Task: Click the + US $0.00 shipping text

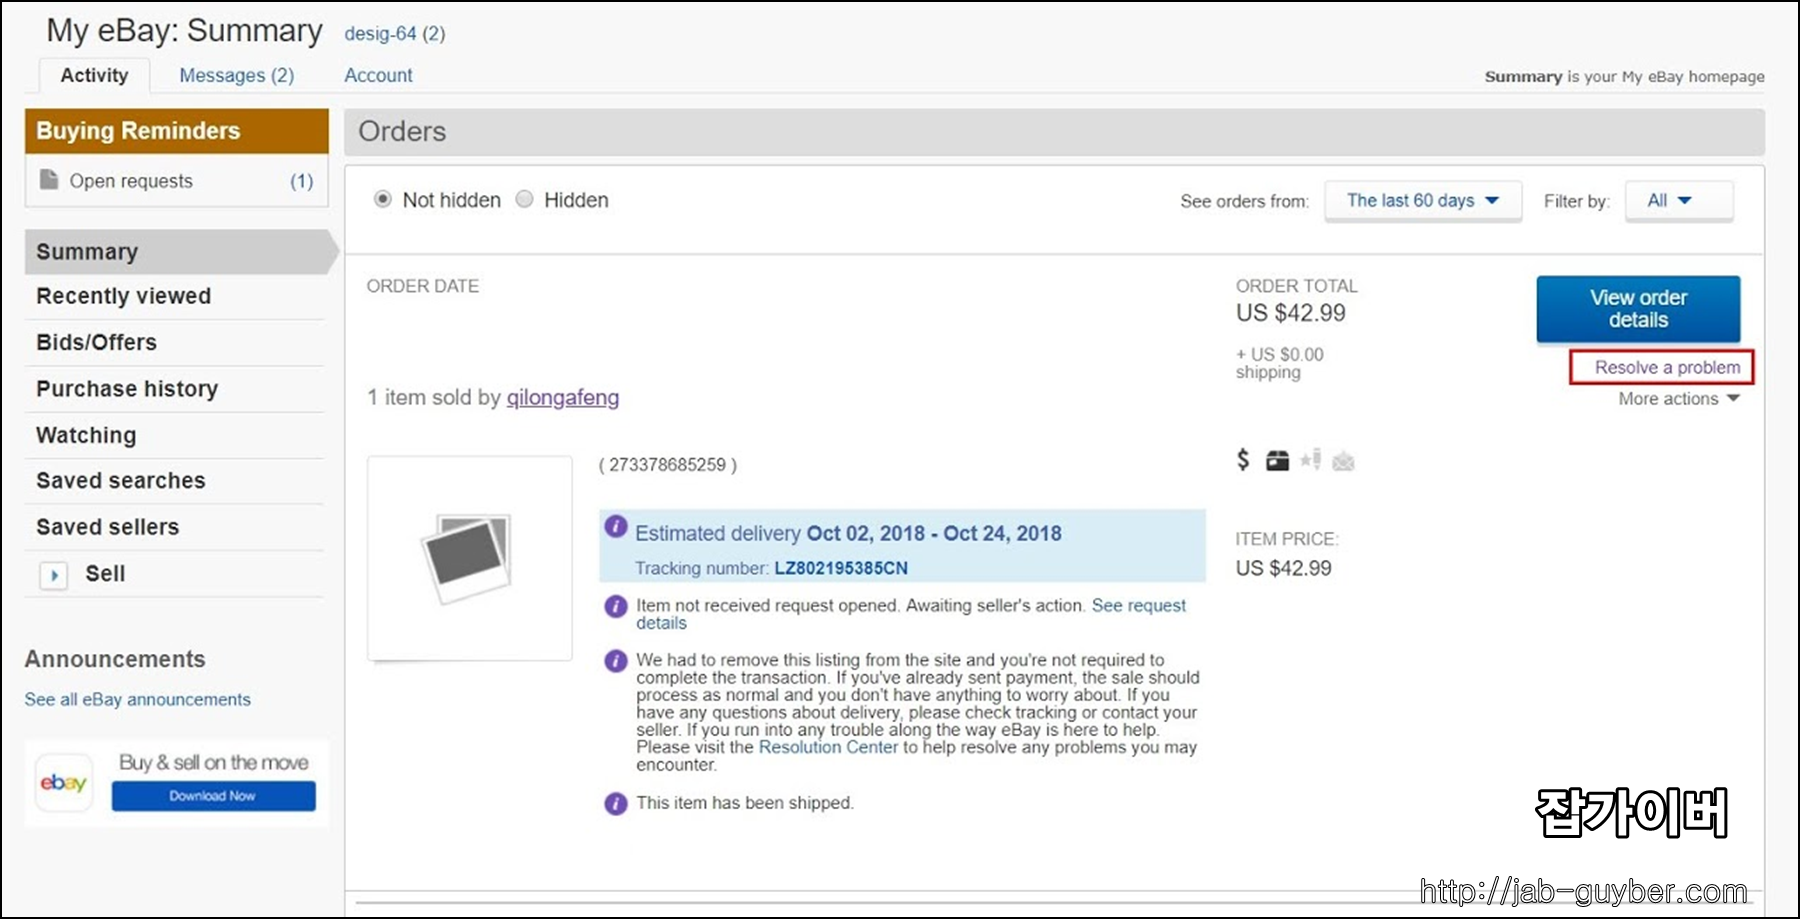Action: click(x=1279, y=363)
